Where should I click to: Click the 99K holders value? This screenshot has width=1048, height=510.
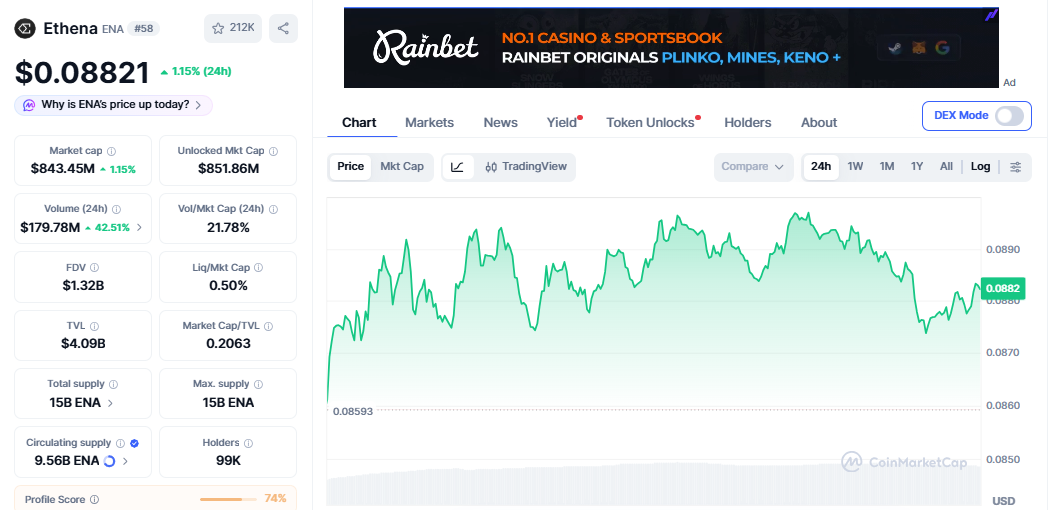(x=228, y=461)
